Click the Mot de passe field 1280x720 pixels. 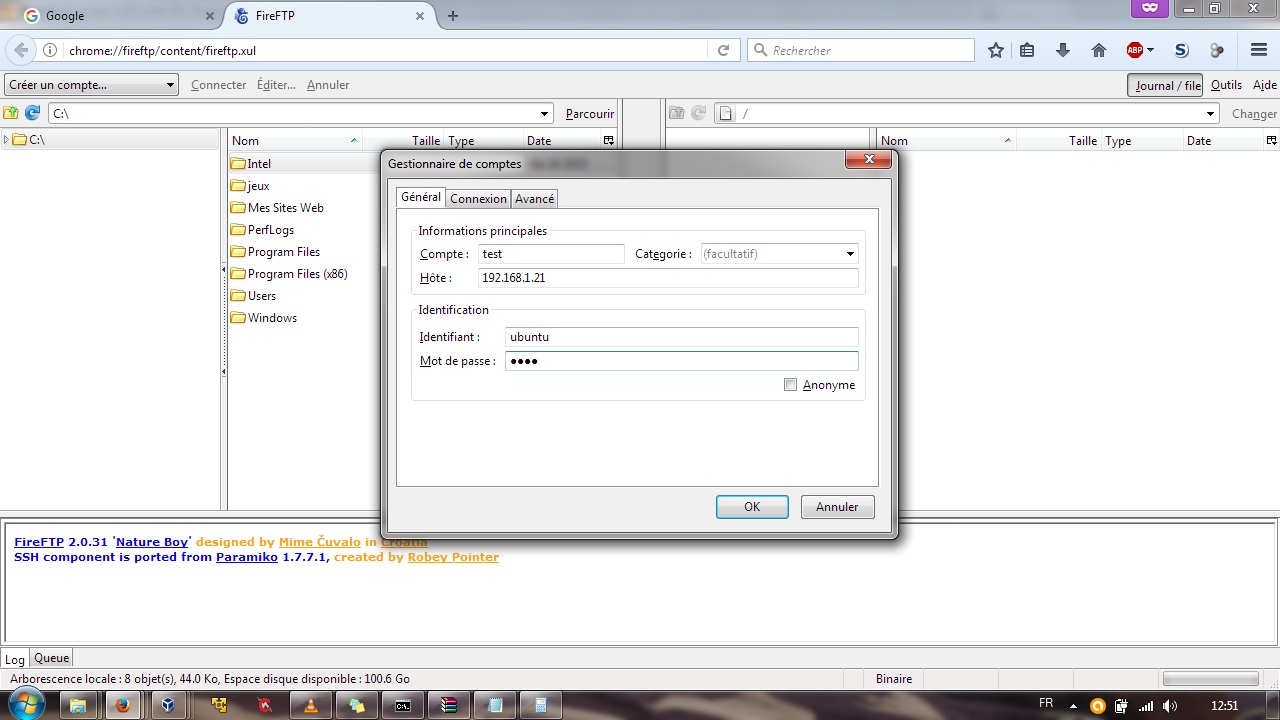tap(681, 361)
